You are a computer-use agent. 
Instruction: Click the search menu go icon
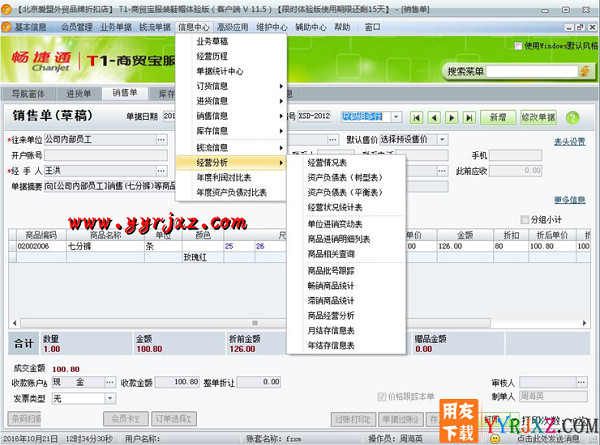tap(585, 71)
